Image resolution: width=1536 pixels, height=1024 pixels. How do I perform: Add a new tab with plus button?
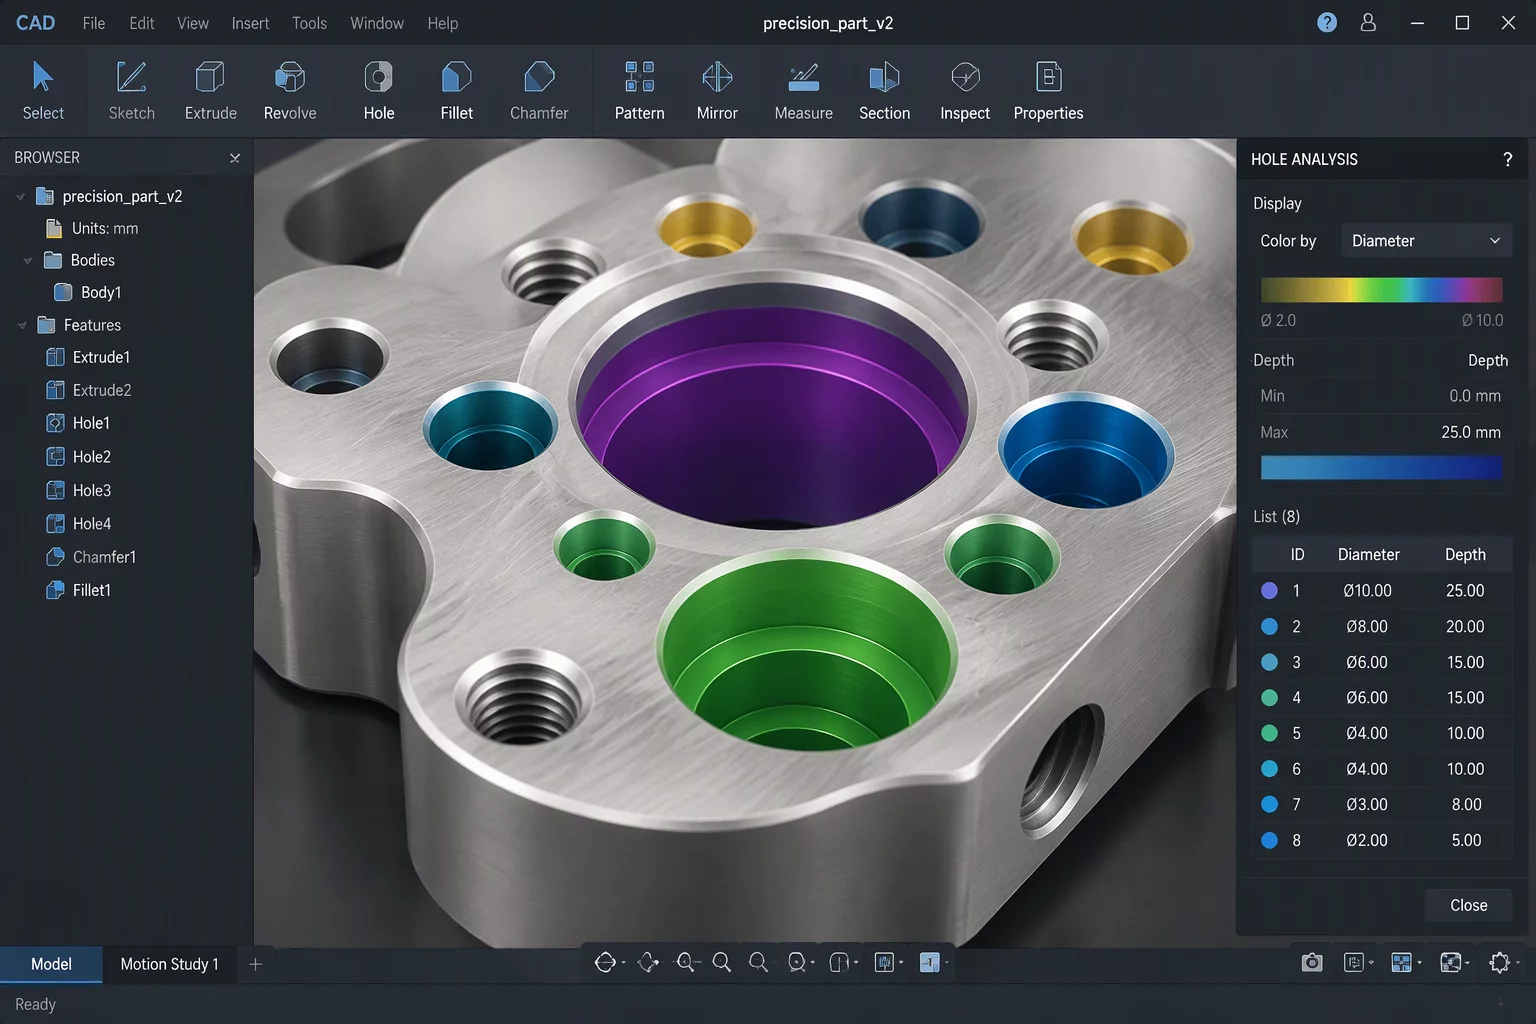click(255, 964)
